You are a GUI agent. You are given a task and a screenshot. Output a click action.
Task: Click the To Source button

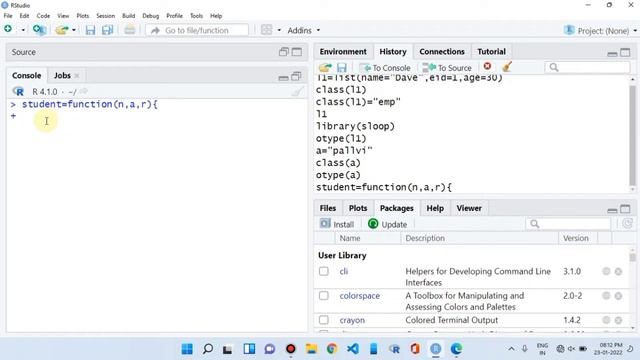447,68
